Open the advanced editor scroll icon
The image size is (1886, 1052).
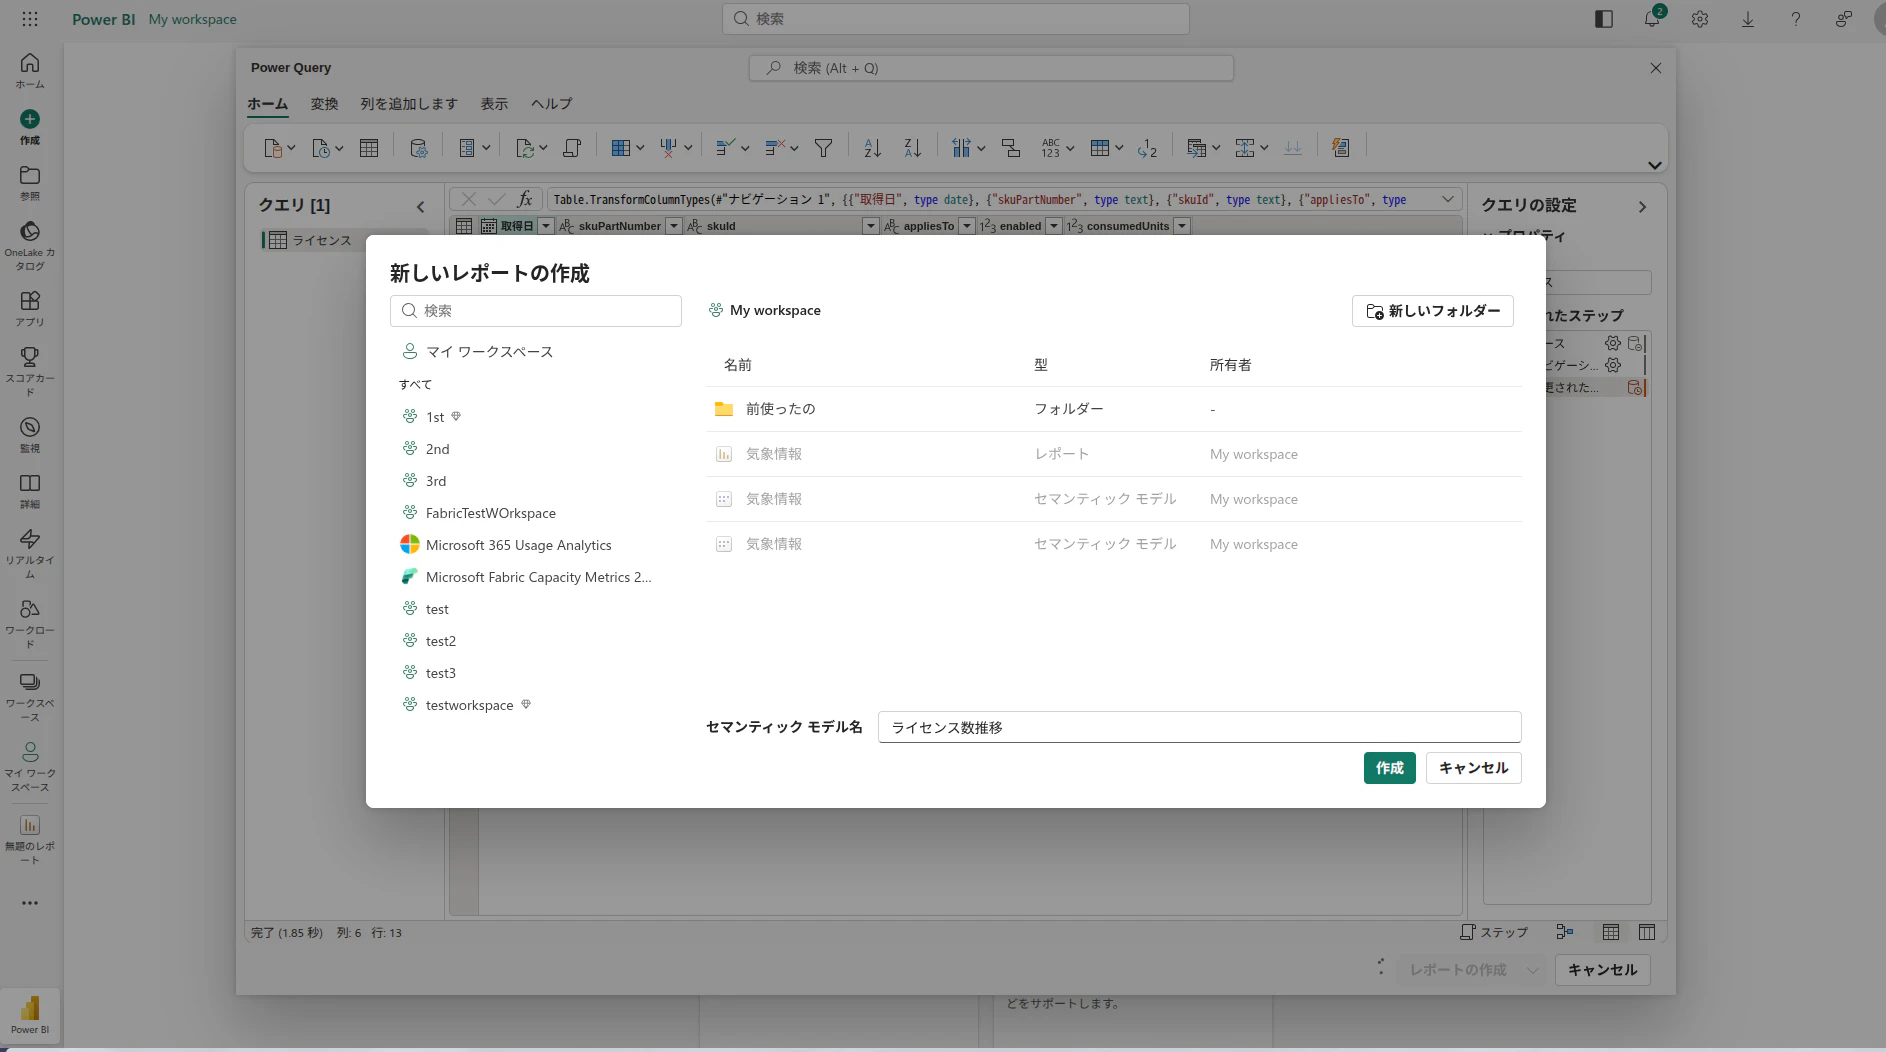[x=572, y=148]
